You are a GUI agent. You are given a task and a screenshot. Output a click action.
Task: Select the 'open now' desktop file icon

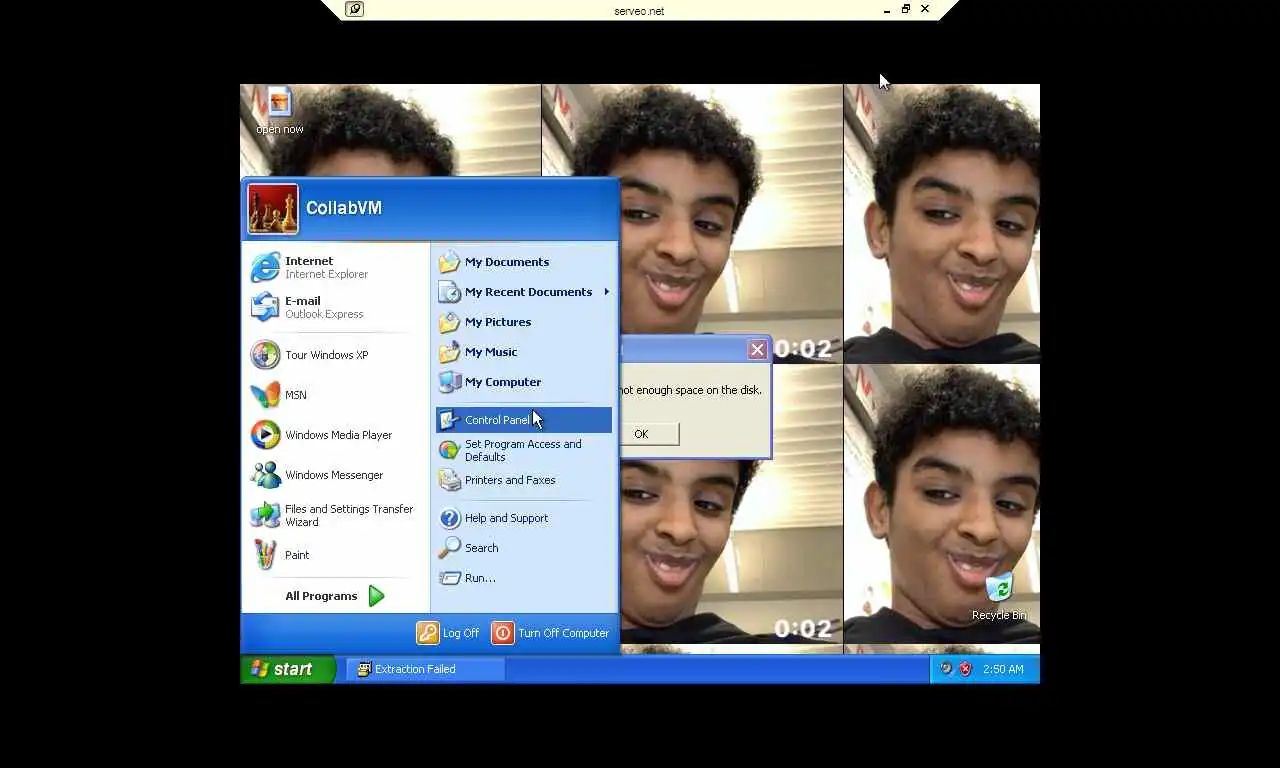tap(279, 102)
